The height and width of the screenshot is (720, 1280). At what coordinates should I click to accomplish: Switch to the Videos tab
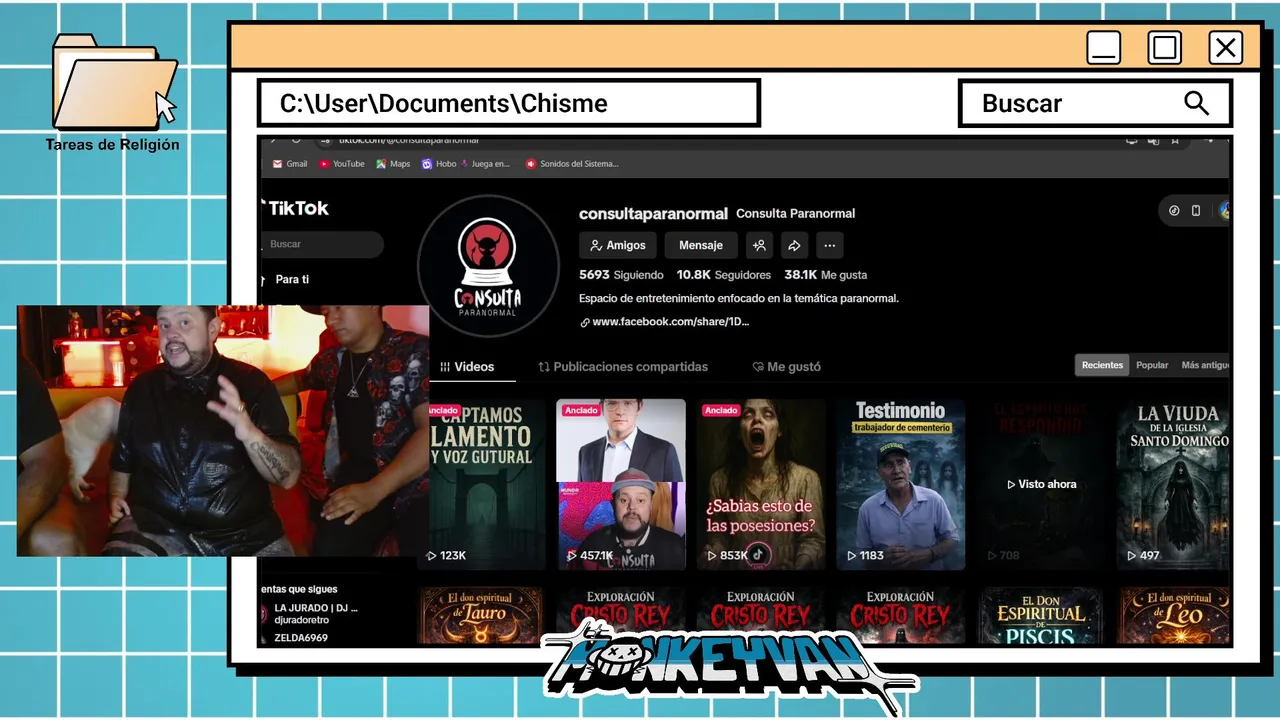[x=467, y=367]
